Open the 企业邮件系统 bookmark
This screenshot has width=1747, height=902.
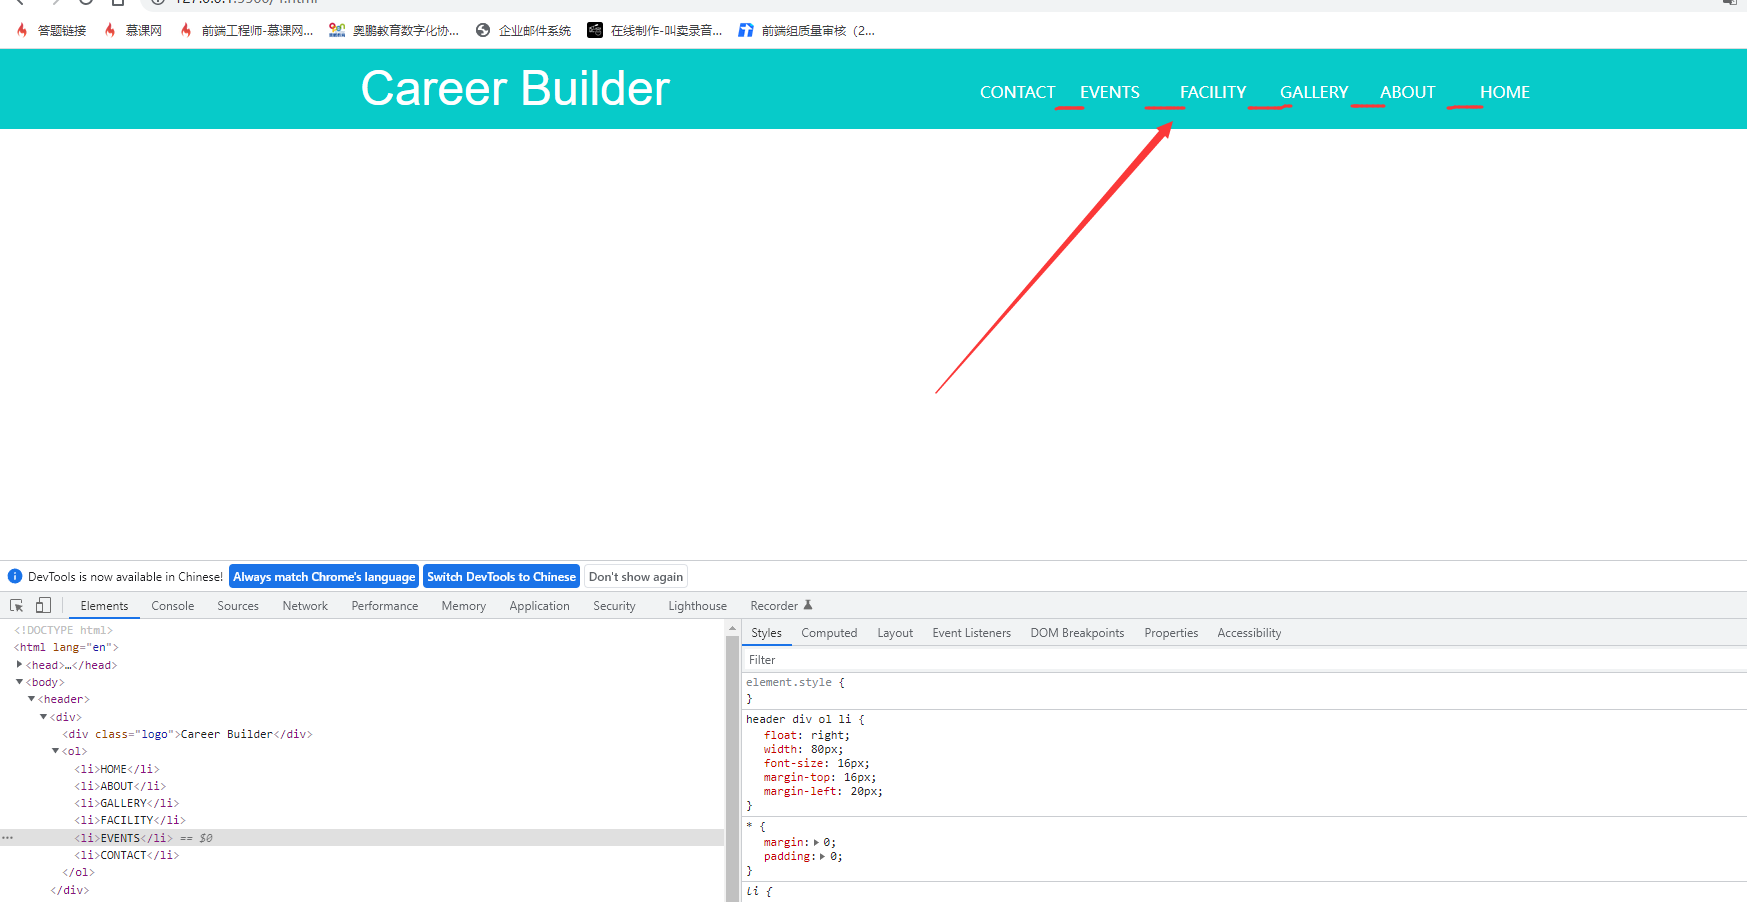click(523, 31)
